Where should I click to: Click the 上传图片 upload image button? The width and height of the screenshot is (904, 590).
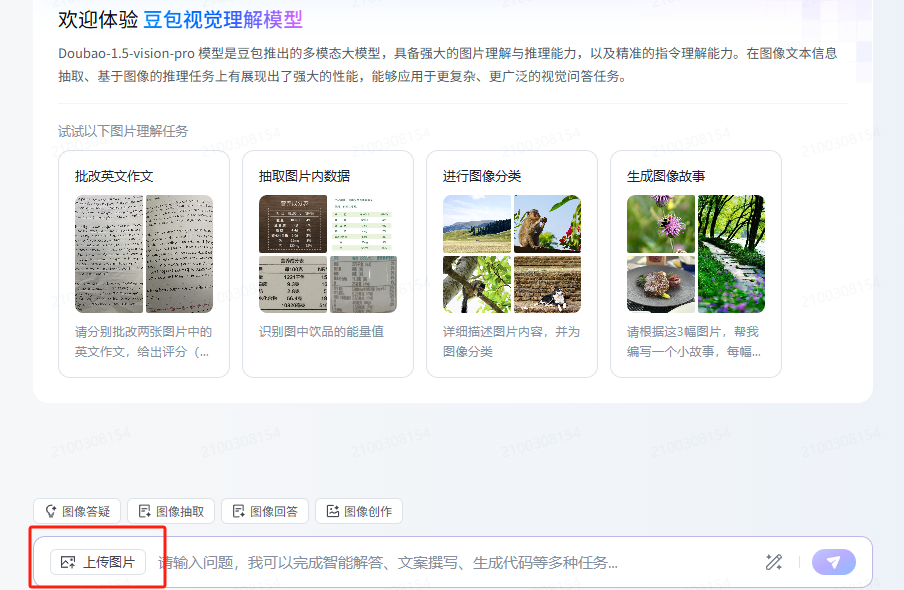coord(98,562)
